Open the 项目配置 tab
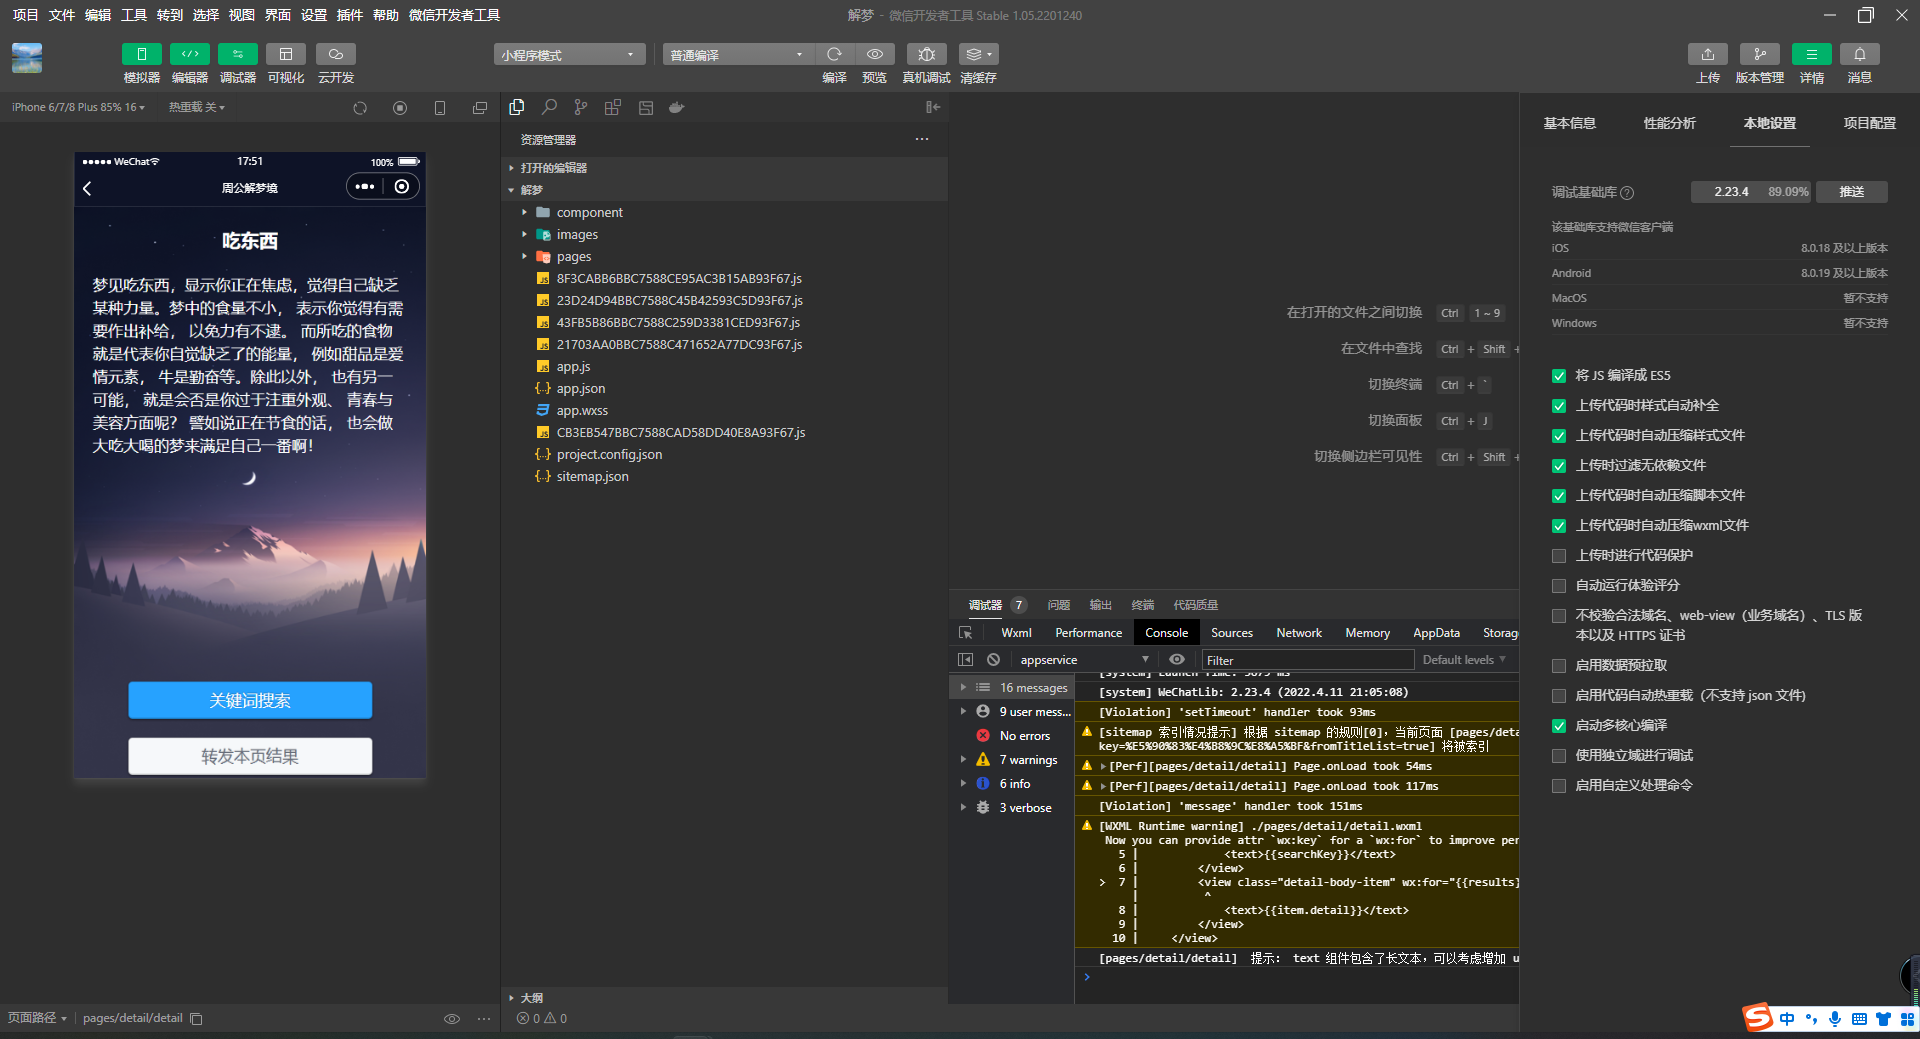Image resolution: width=1920 pixels, height=1039 pixels. 1869,123
